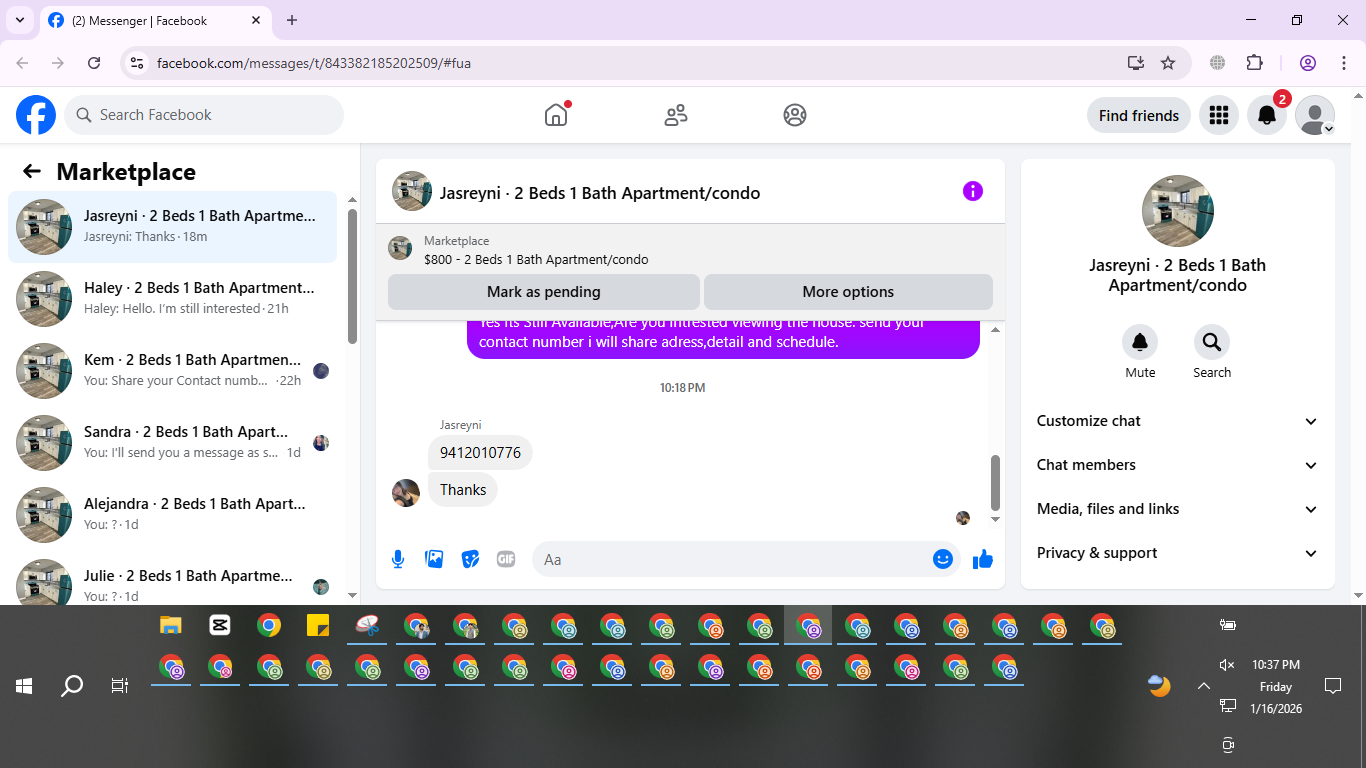Send a voice clip microphone icon
The height and width of the screenshot is (768, 1366).
pos(398,559)
